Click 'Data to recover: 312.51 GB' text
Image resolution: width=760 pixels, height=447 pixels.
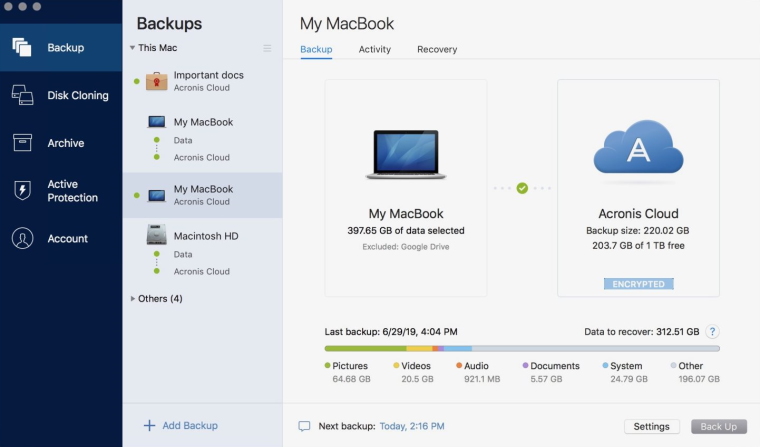642,332
